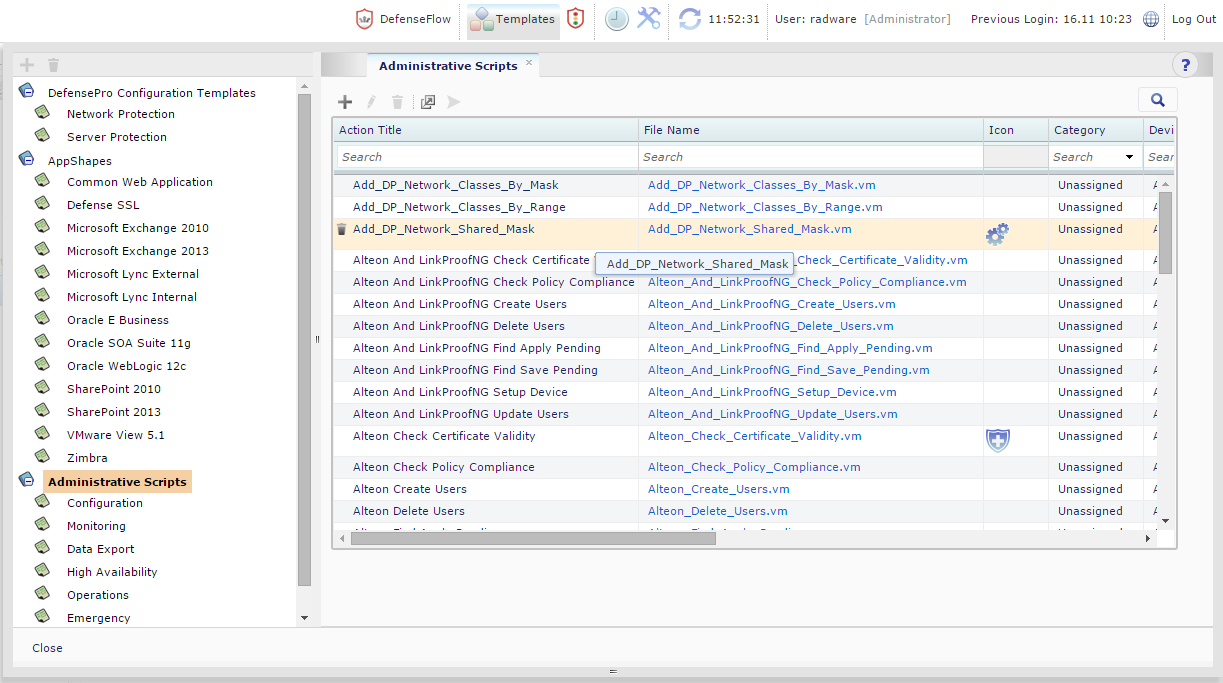
Task: Open the table search using the magnifier icon
Action: [x=1157, y=100]
